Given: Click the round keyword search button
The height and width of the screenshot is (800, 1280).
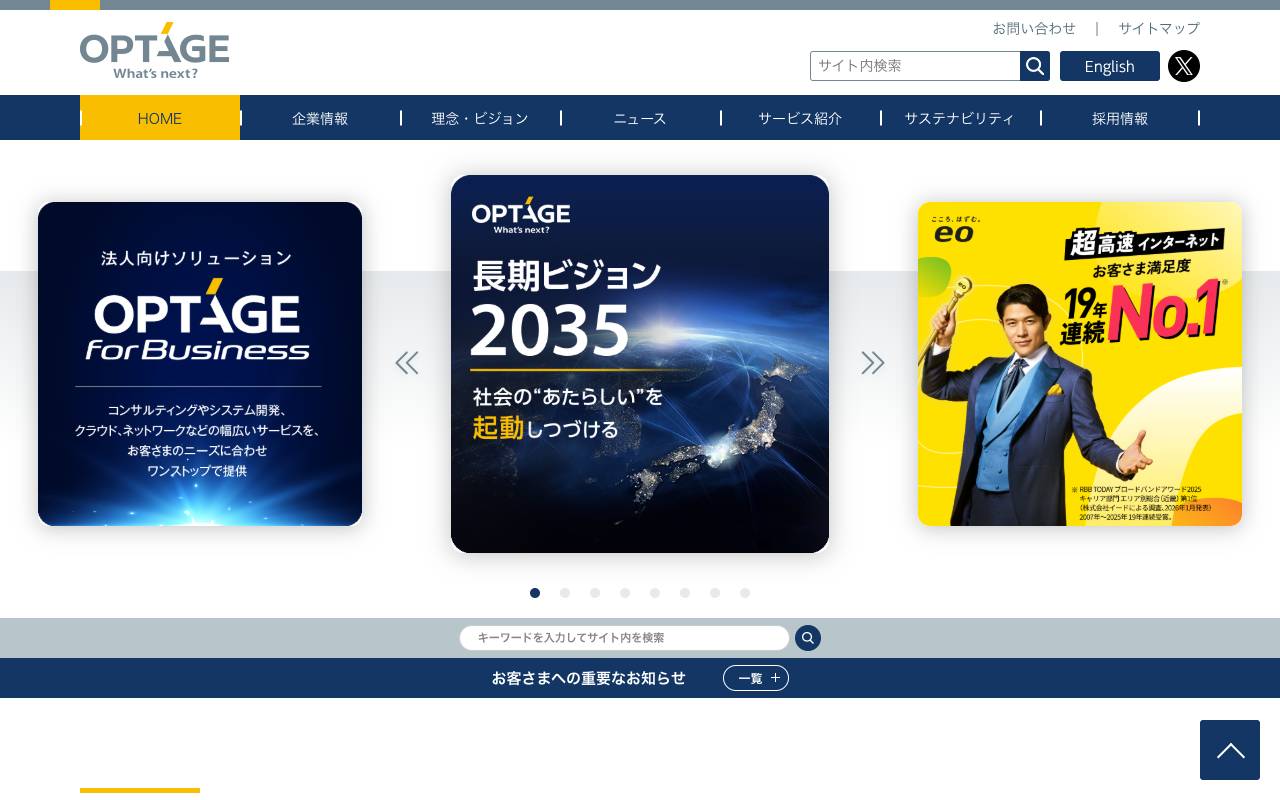Looking at the screenshot, I should pyautogui.click(x=808, y=638).
